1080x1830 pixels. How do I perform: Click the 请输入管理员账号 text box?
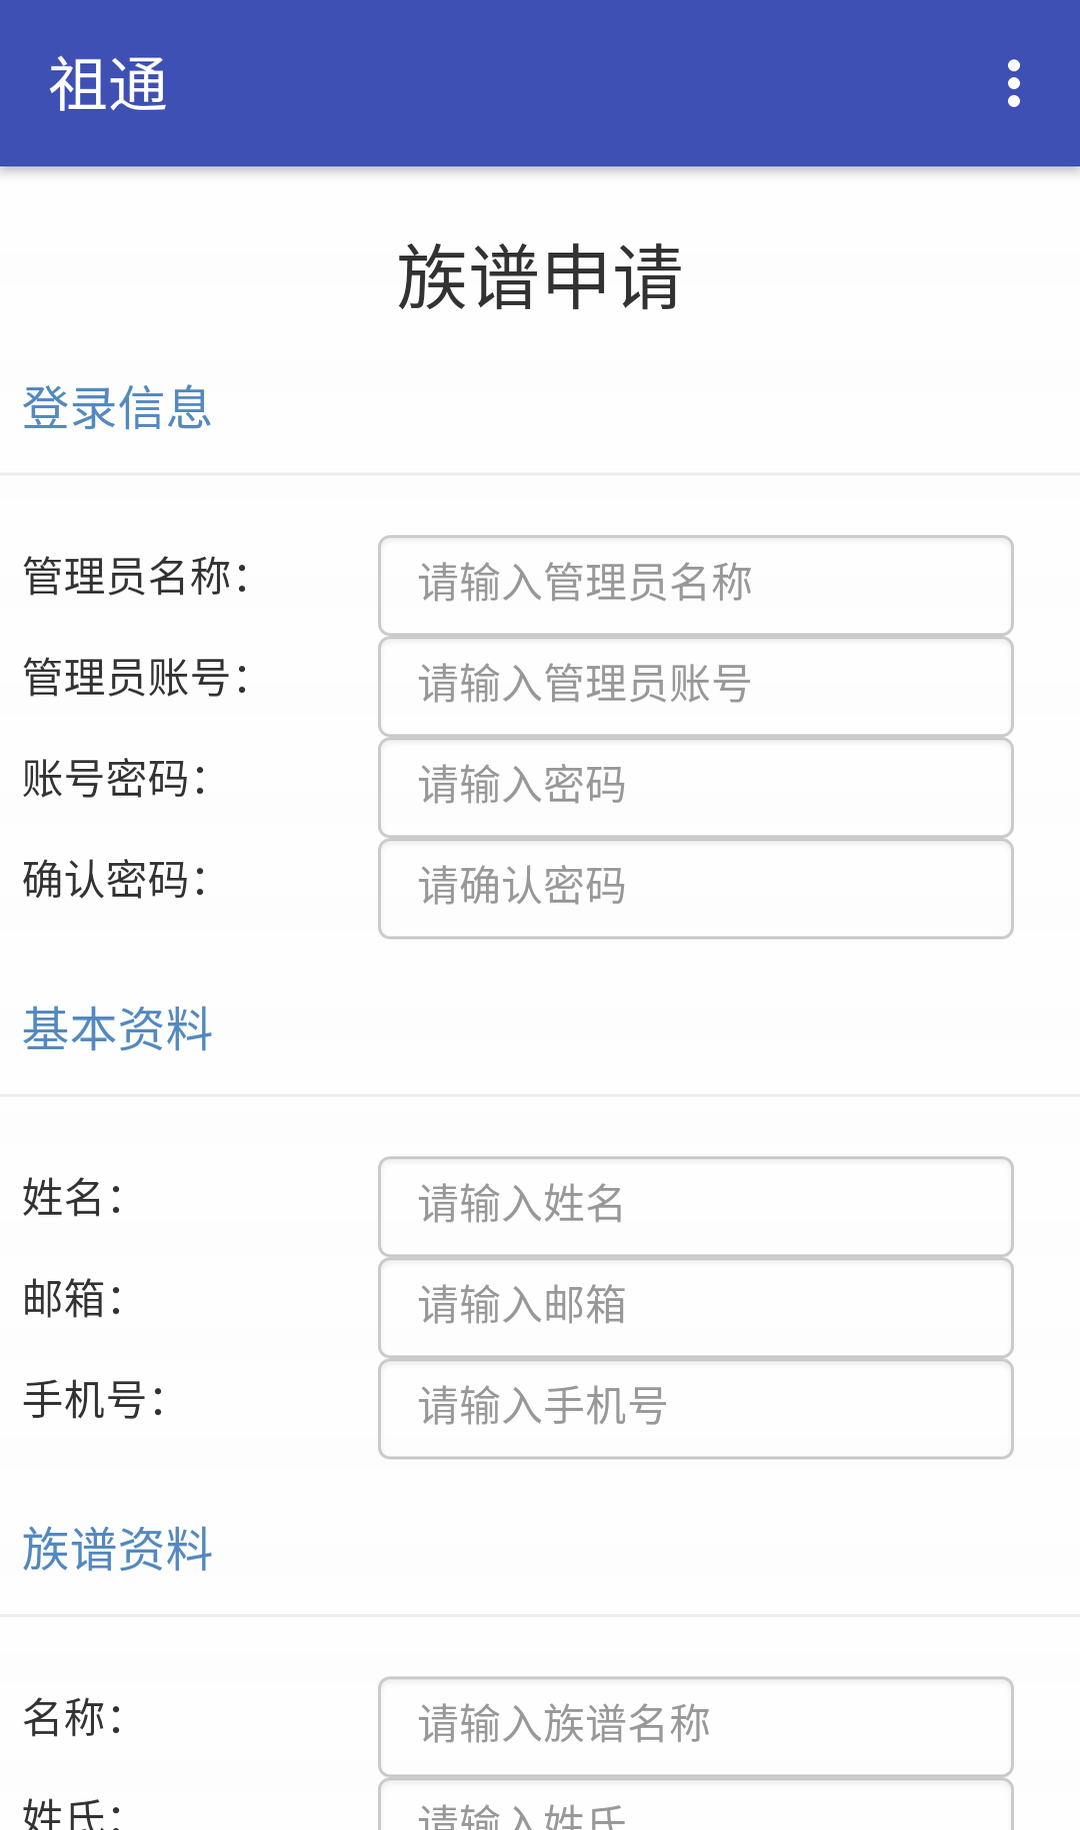[x=695, y=686]
